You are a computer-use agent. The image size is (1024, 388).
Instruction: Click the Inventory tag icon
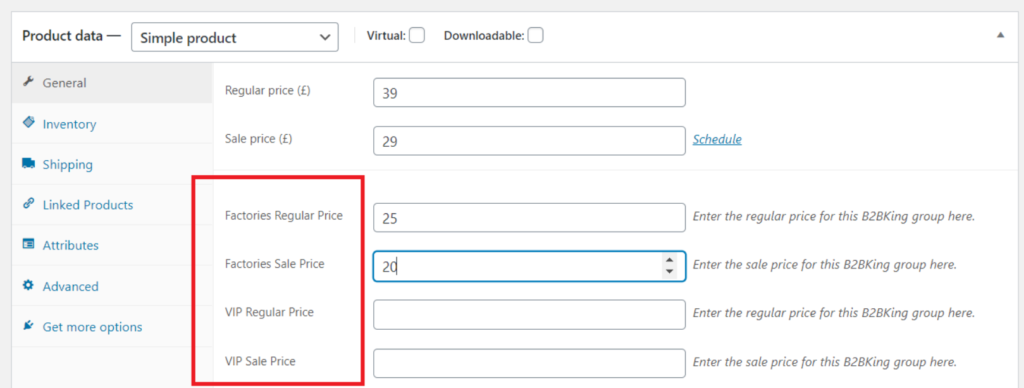point(28,123)
